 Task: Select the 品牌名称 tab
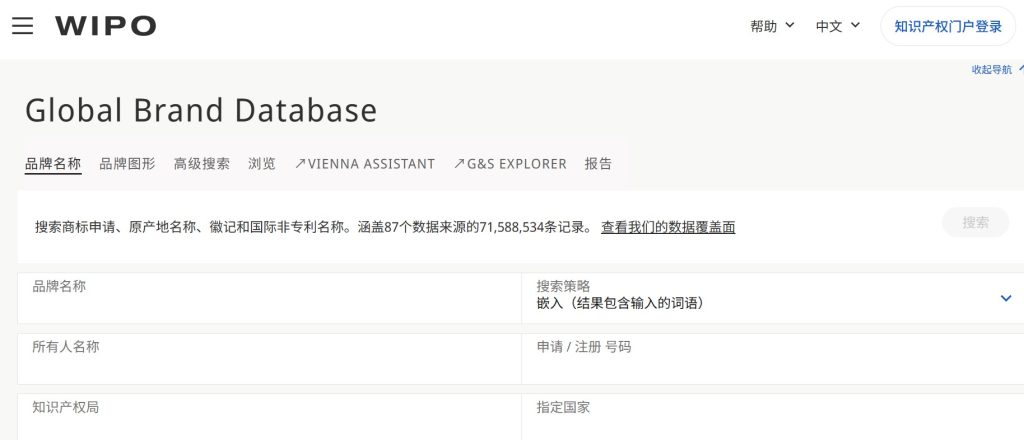pos(53,164)
